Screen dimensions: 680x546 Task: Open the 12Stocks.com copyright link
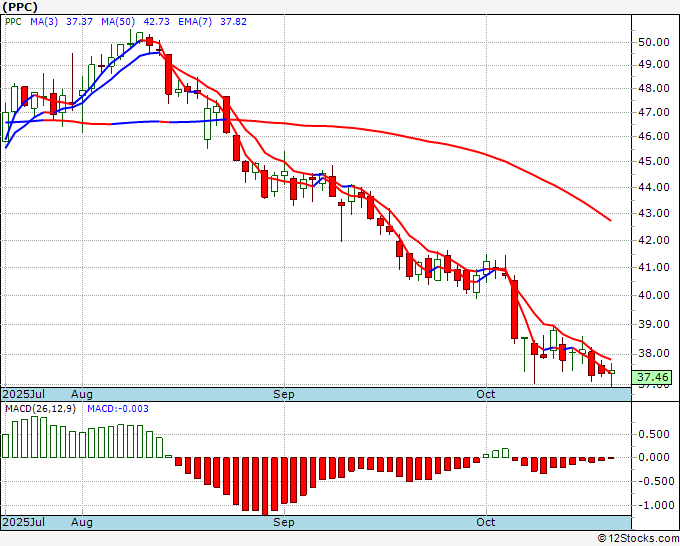click(638, 539)
